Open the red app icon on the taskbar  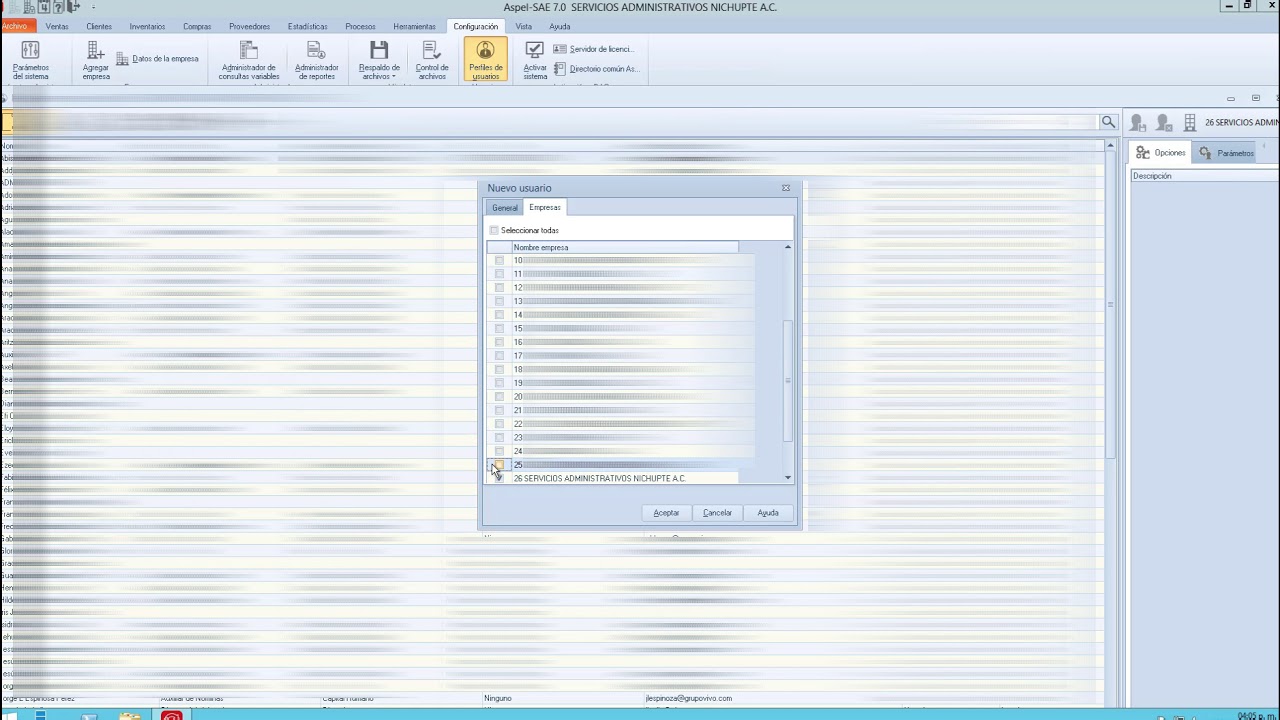171,715
